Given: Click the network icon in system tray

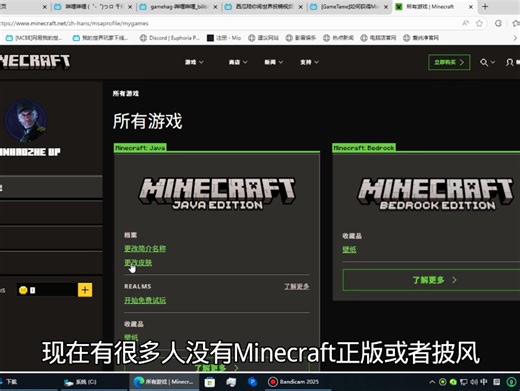Looking at the screenshot, I should pos(464,382).
